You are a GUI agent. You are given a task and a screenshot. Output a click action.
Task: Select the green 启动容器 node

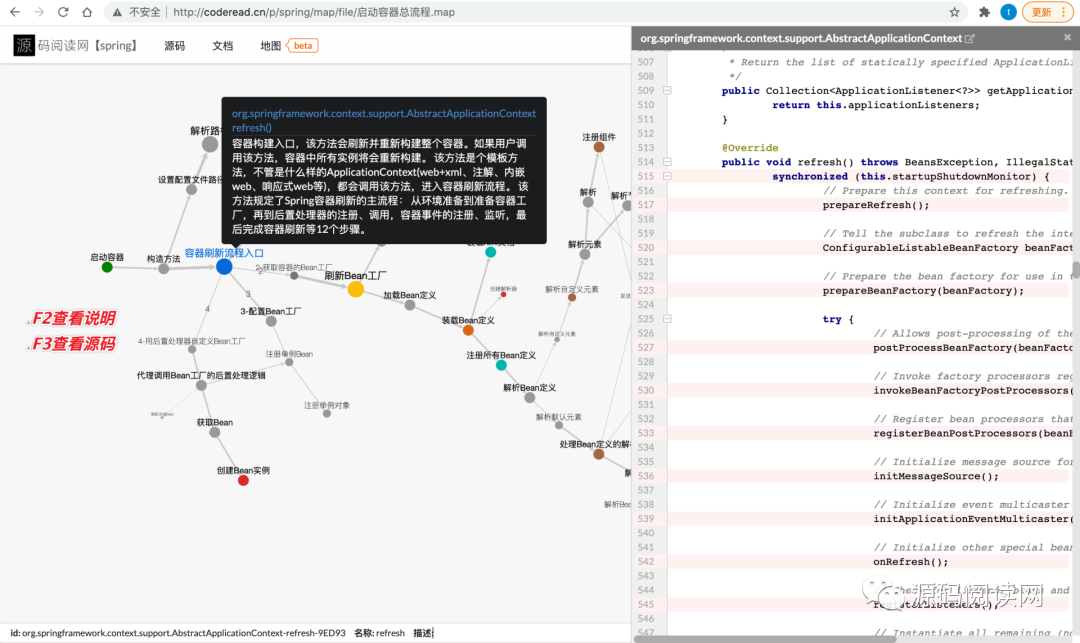tap(107, 267)
